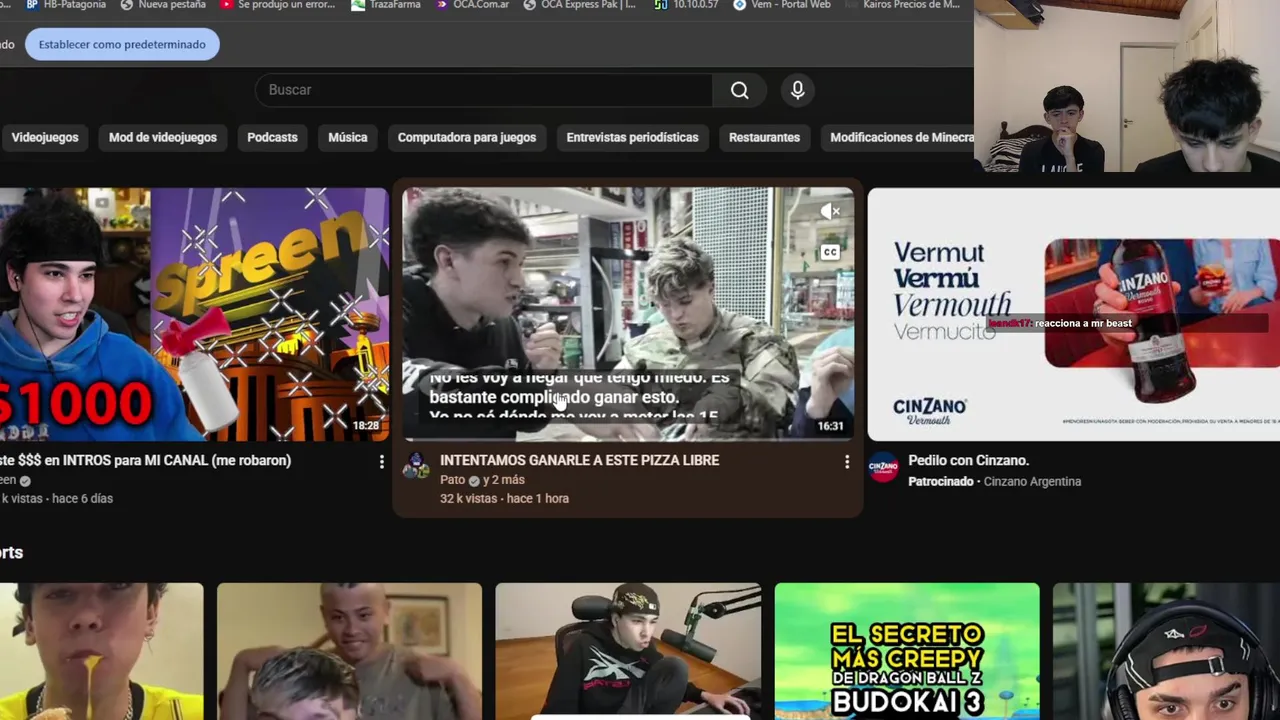Viewport: 1280px width, 720px height.
Task: Select Entrevistas periodísticas chip
Action: click(x=632, y=137)
